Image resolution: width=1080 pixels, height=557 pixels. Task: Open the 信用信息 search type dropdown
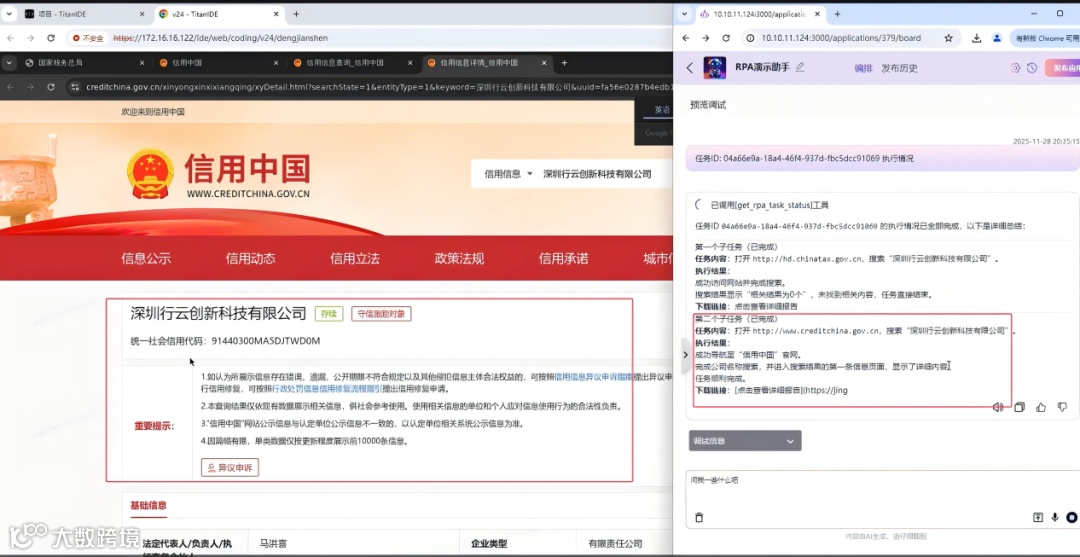(508, 174)
